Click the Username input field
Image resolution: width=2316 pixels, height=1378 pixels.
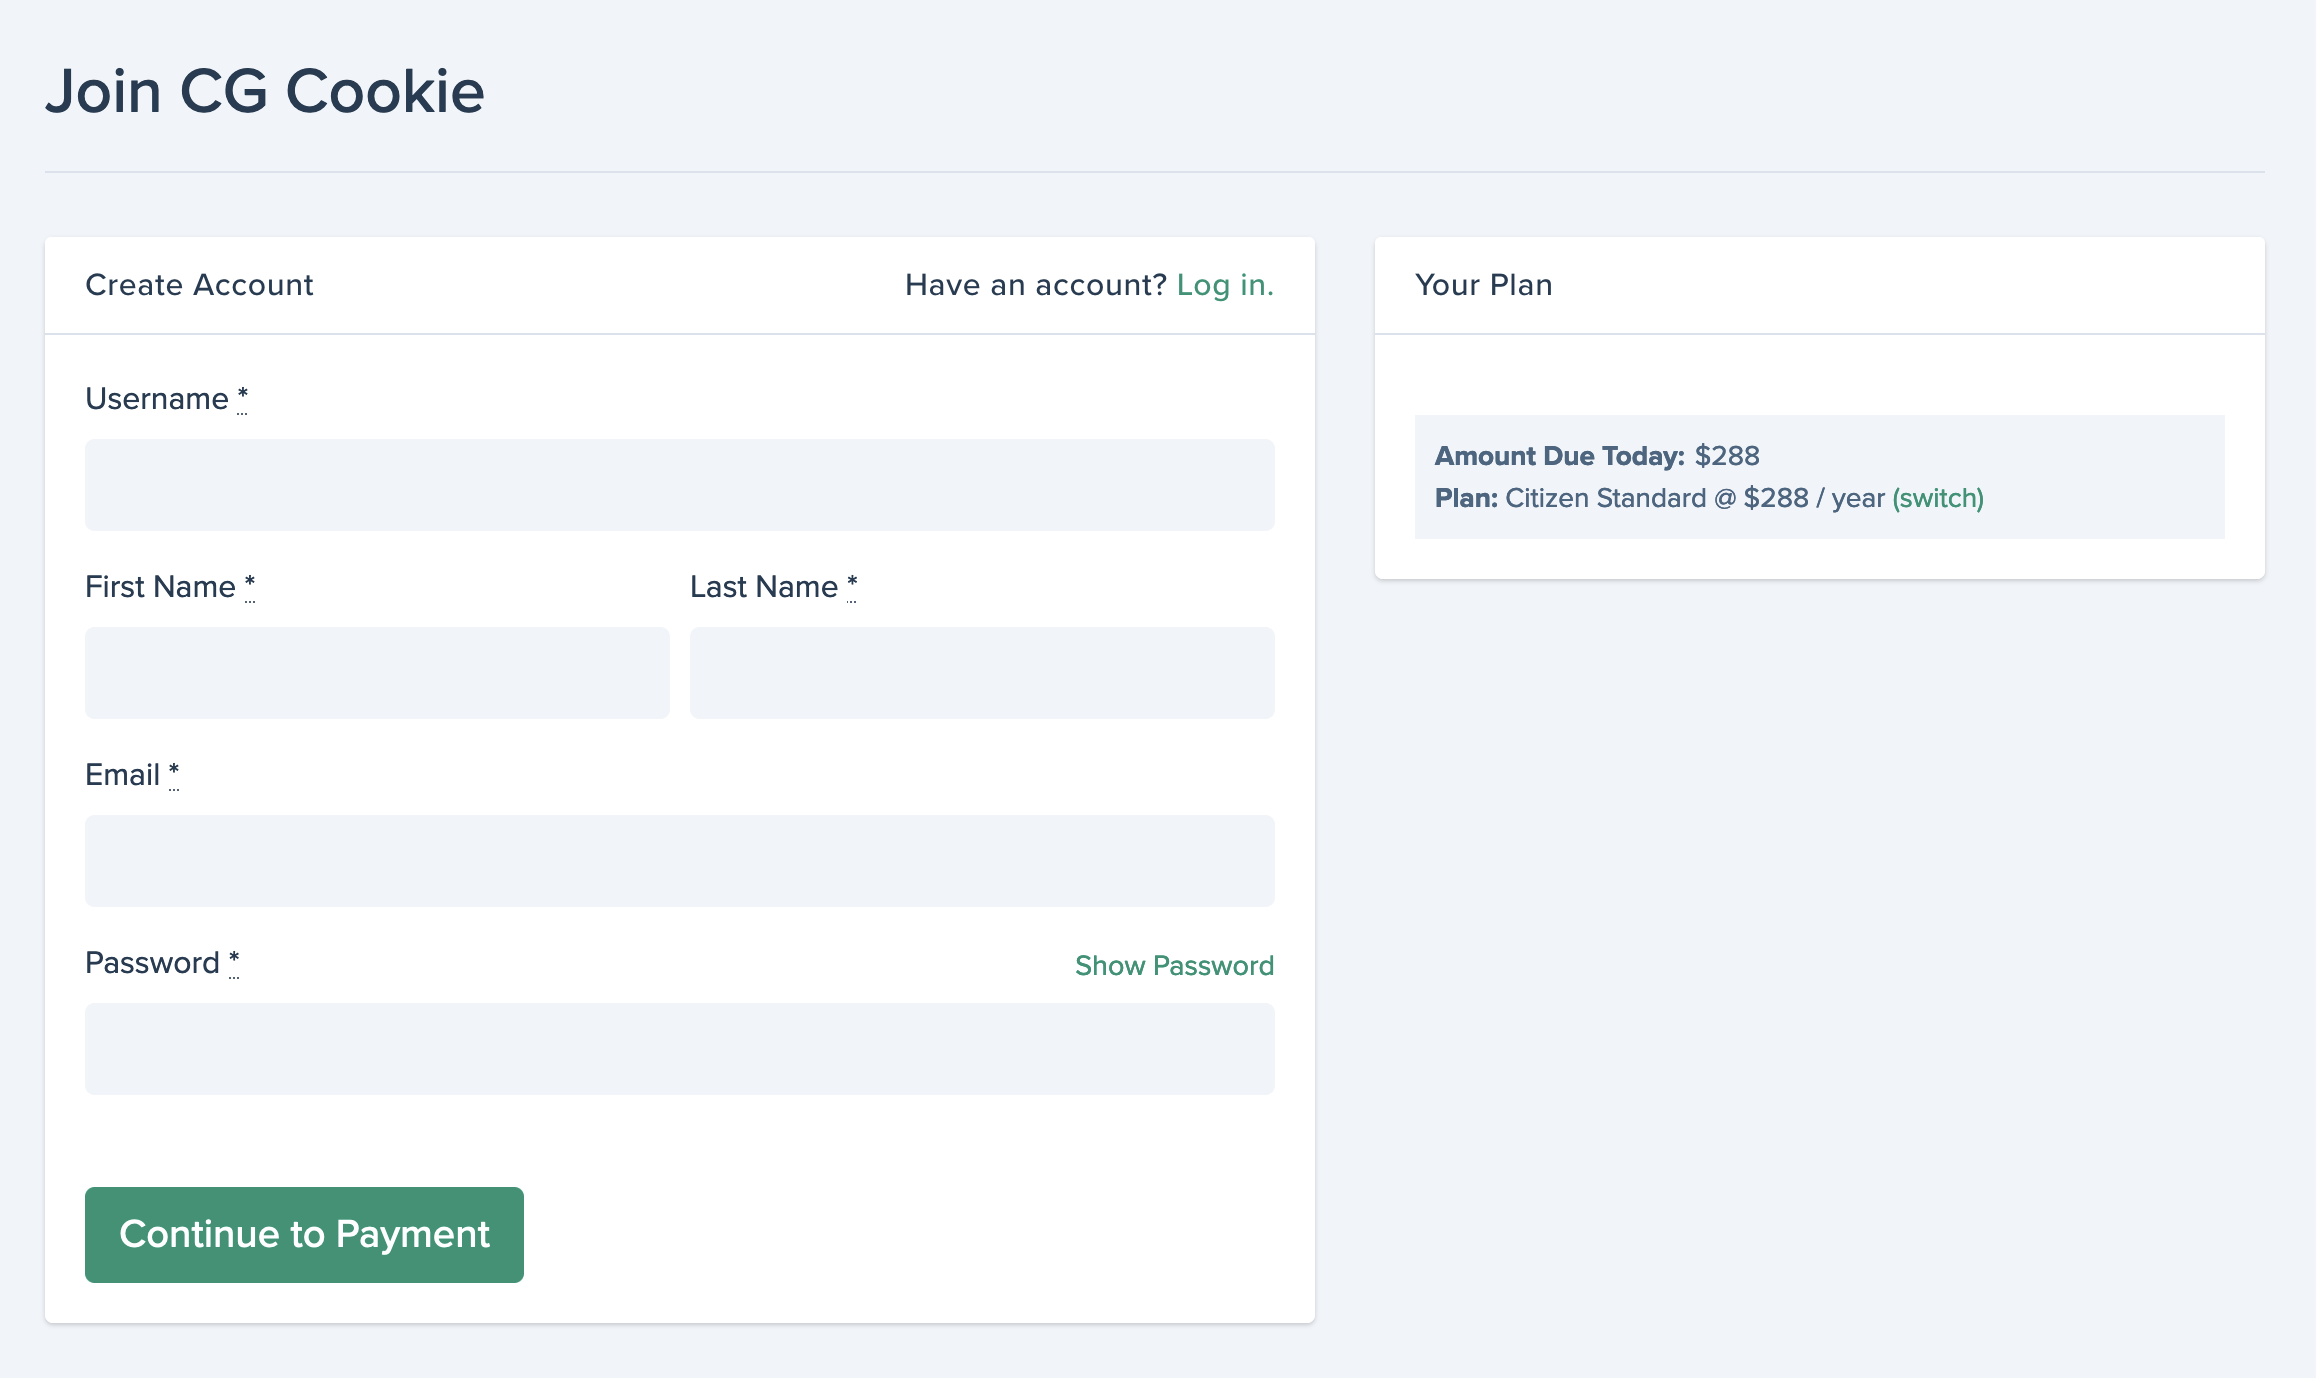pyautogui.click(x=679, y=485)
